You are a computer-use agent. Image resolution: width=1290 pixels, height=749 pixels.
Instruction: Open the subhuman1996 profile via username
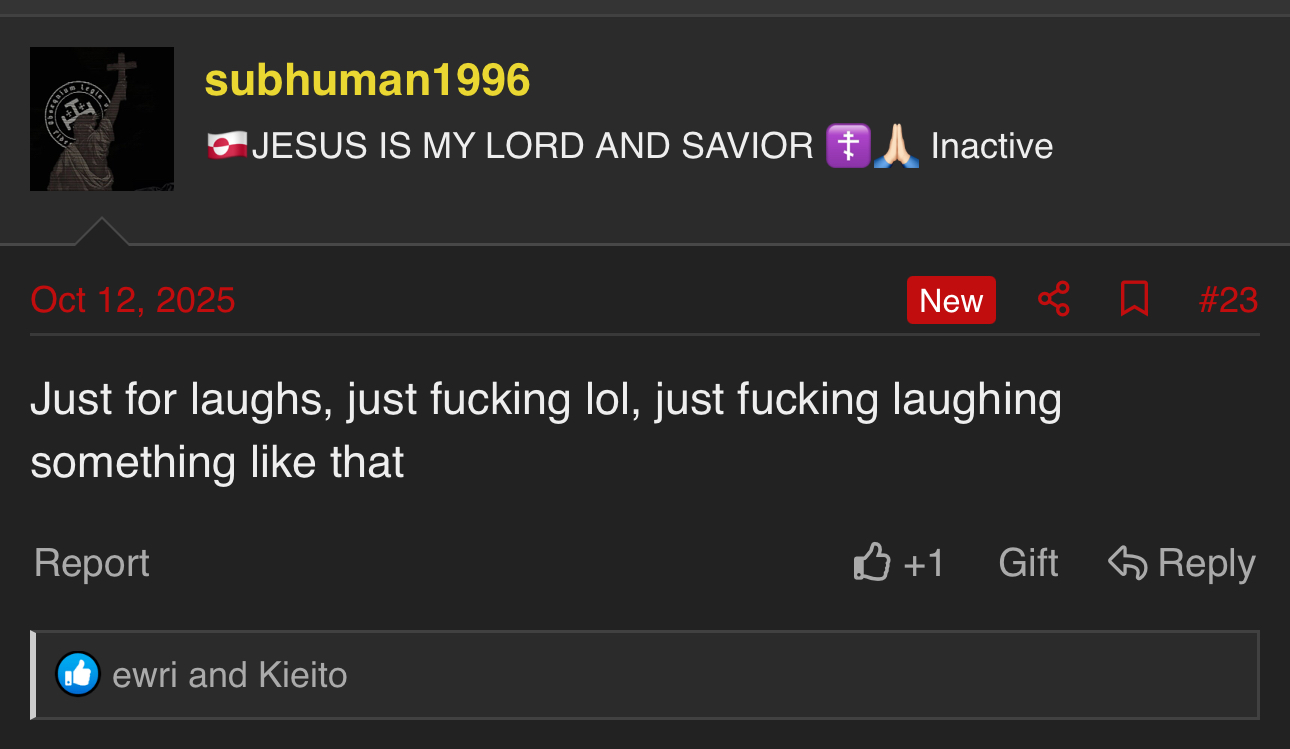pyautogui.click(x=367, y=80)
